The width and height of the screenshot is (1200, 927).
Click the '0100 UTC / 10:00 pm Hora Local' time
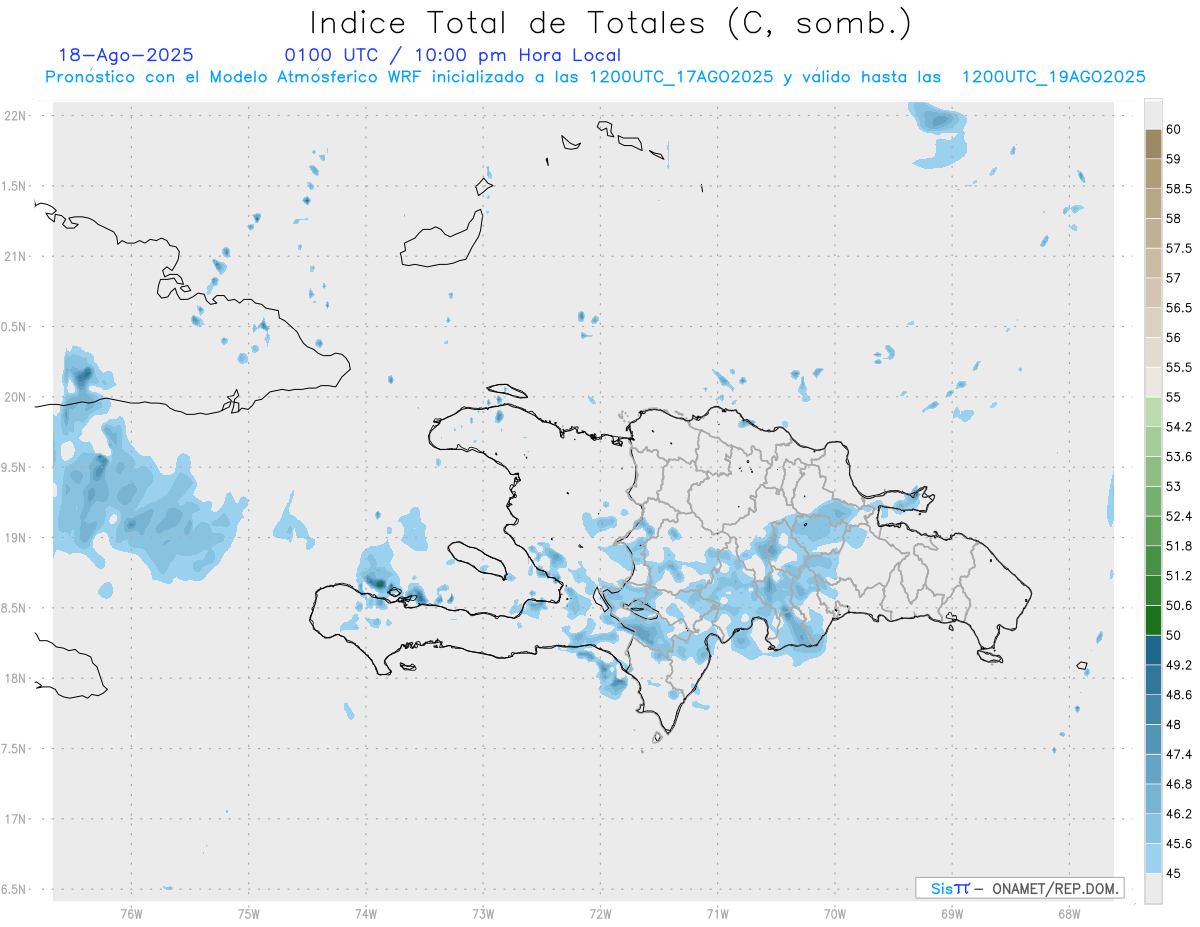(x=452, y=55)
